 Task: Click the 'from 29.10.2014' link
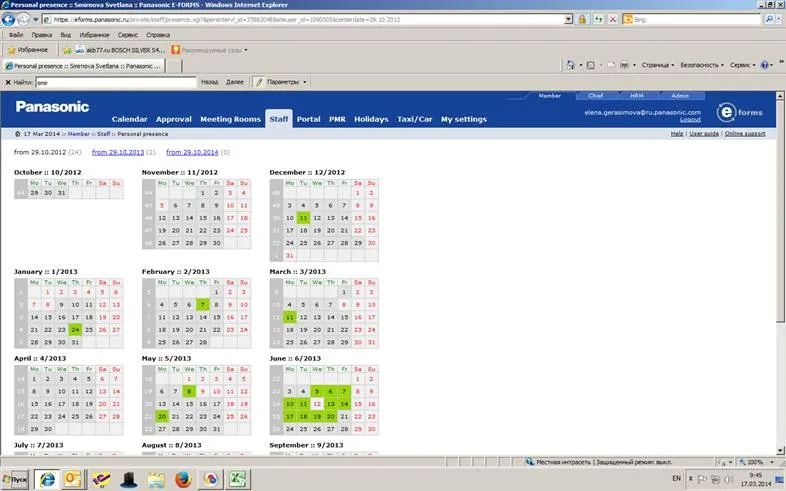(x=192, y=152)
